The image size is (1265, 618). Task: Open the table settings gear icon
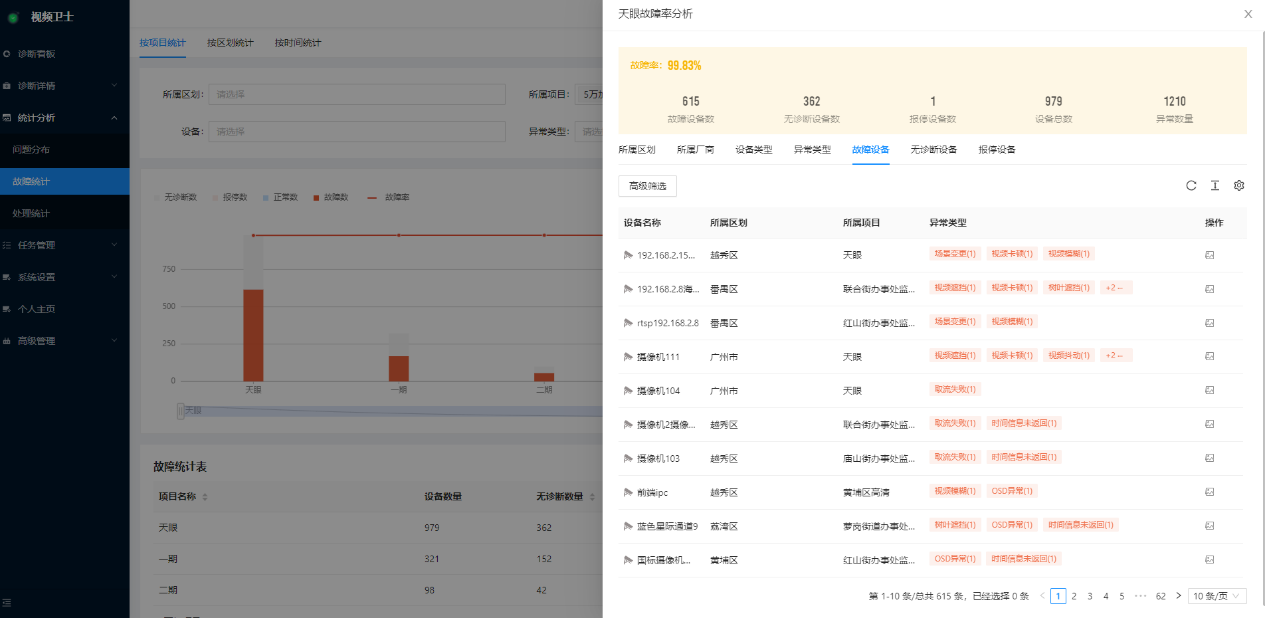(x=1239, y=185)
